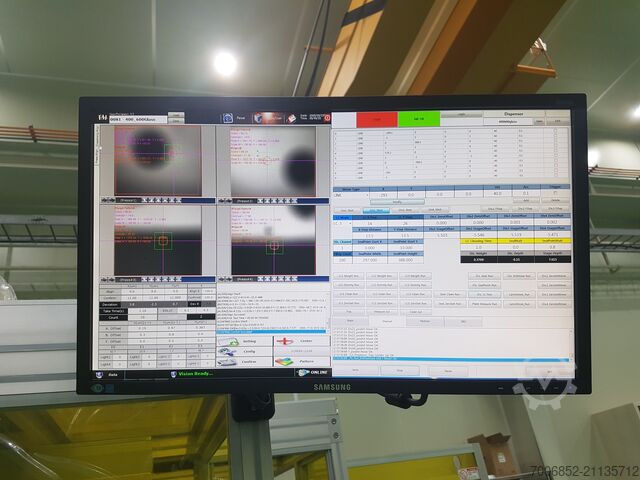
Task: Click the recipe name field 0001 - 400_600Glass
Action: [138, 120]
